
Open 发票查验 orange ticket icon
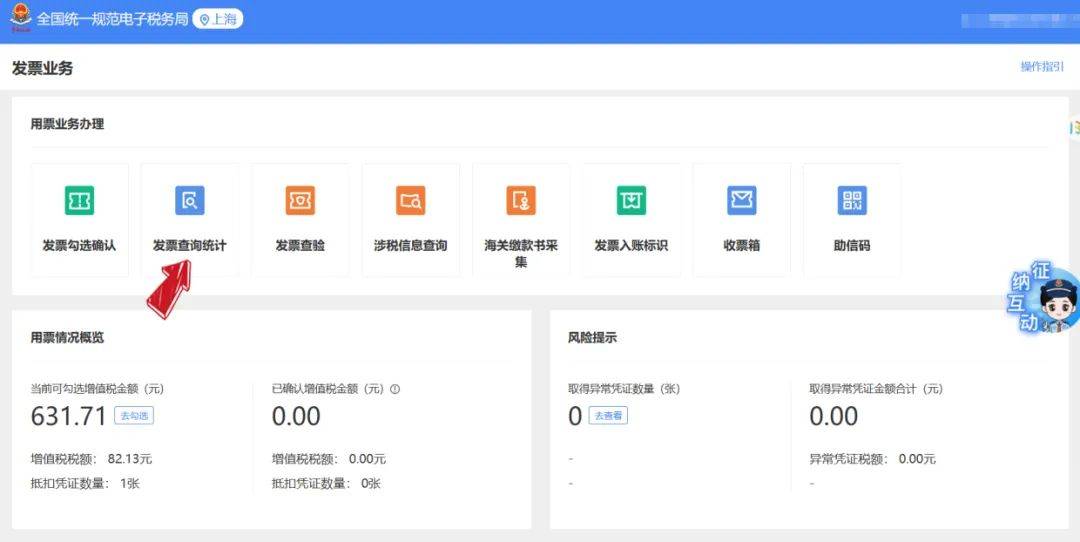[x=300, y=200]
